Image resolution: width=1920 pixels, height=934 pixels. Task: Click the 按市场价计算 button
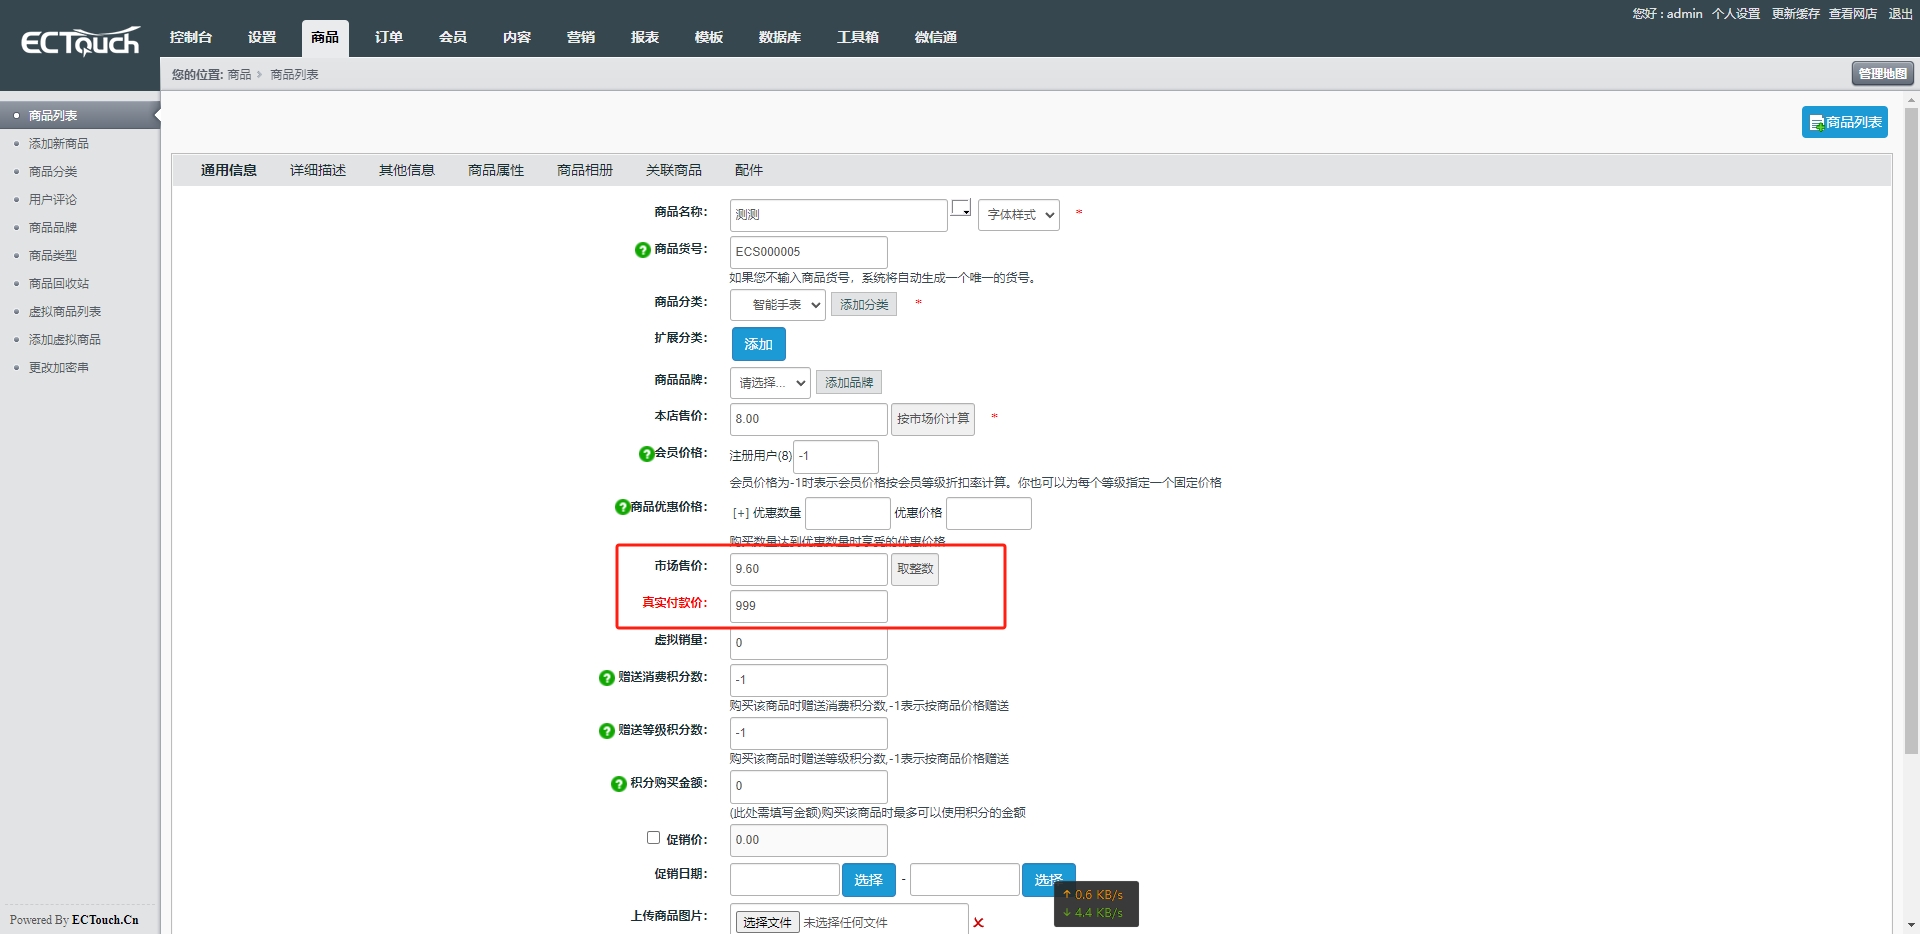(932, 419)
